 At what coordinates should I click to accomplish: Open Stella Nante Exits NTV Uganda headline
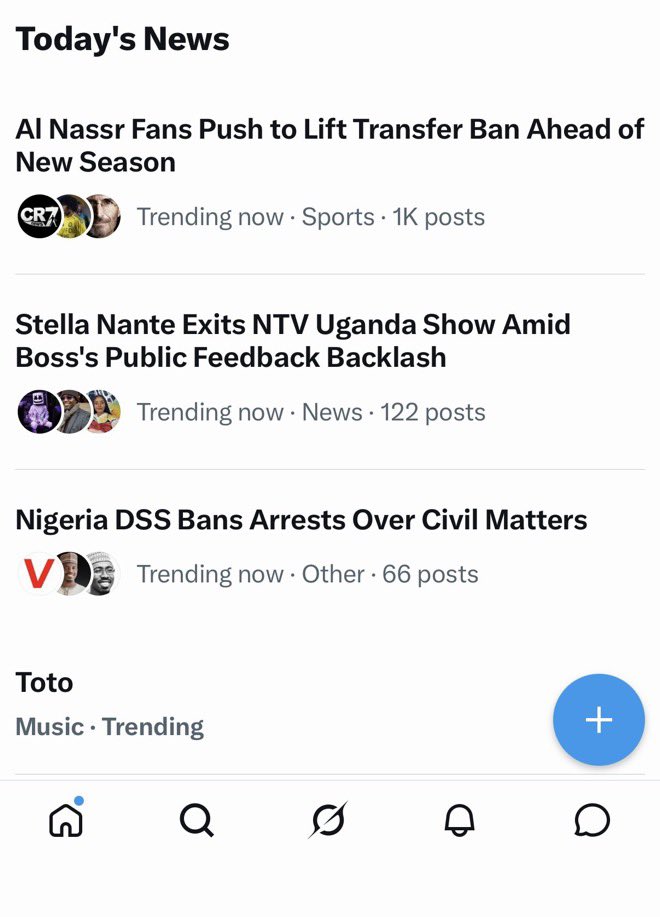coord(293,340)
